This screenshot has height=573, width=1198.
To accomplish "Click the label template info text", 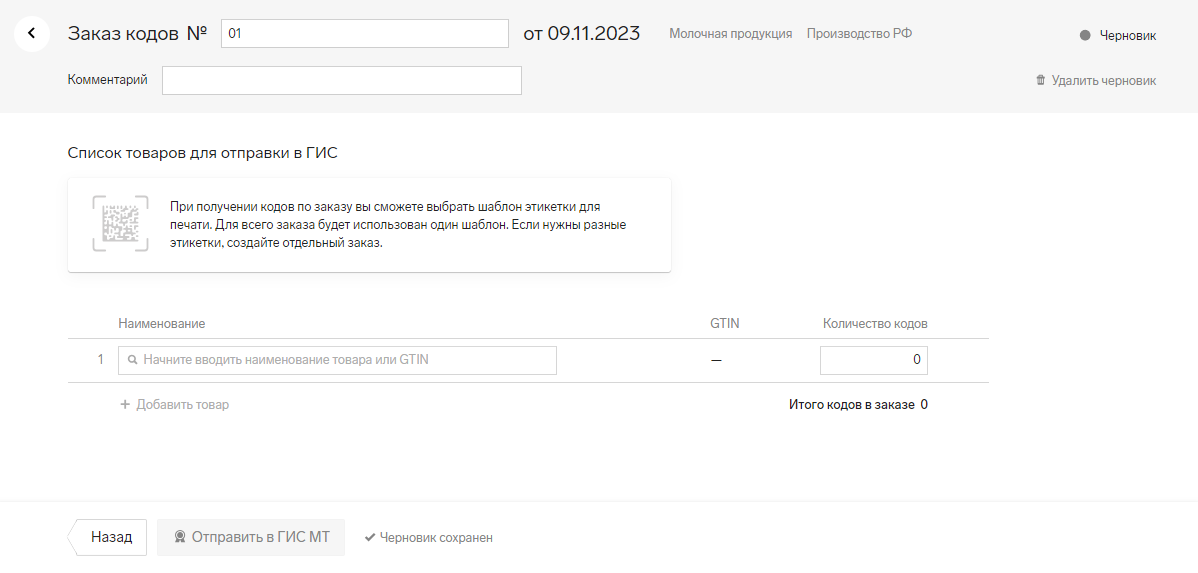I will [398, 224].
